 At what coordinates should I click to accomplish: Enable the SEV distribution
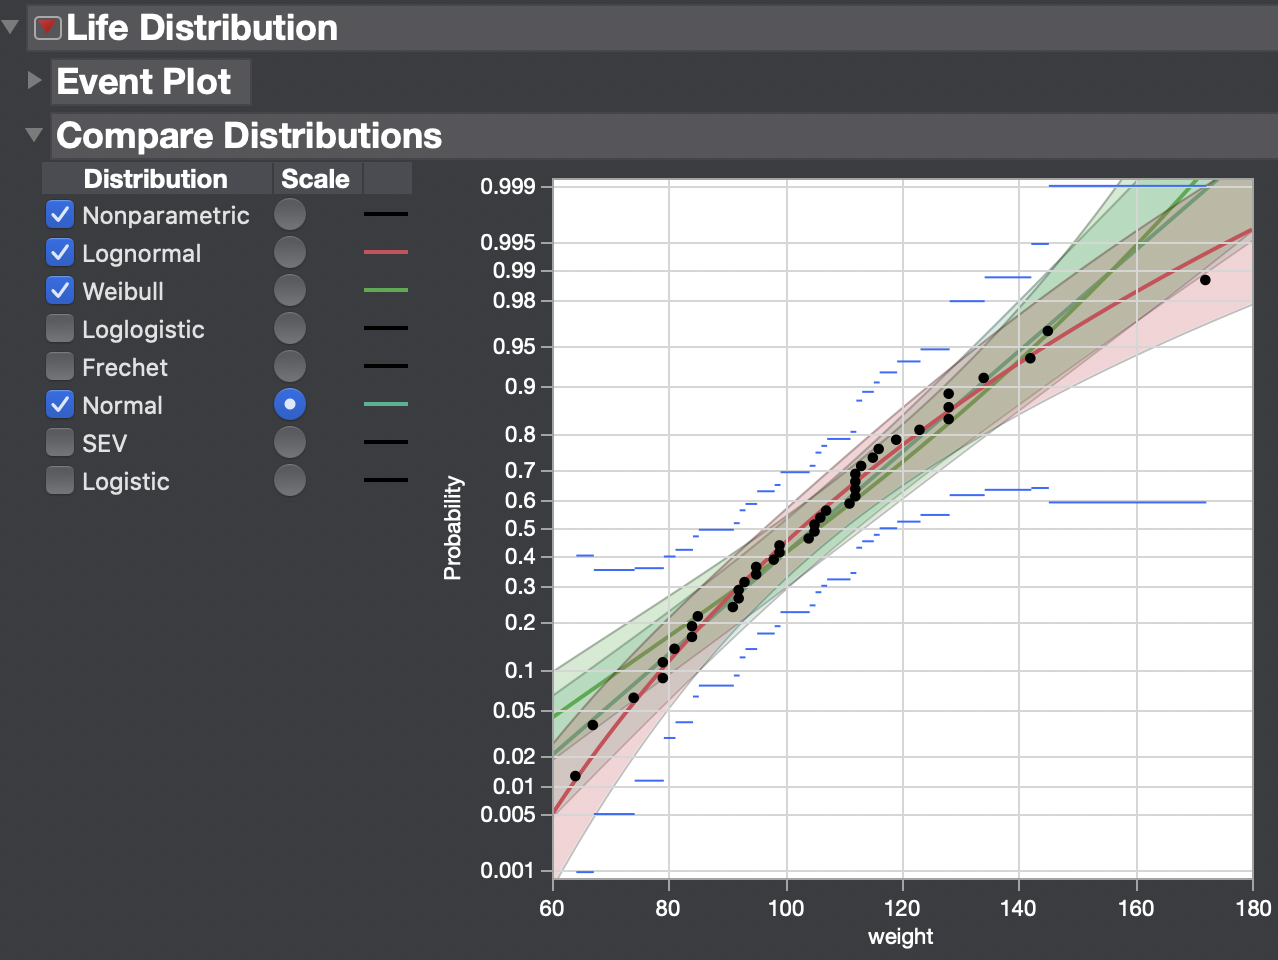(x=59, y=442)
